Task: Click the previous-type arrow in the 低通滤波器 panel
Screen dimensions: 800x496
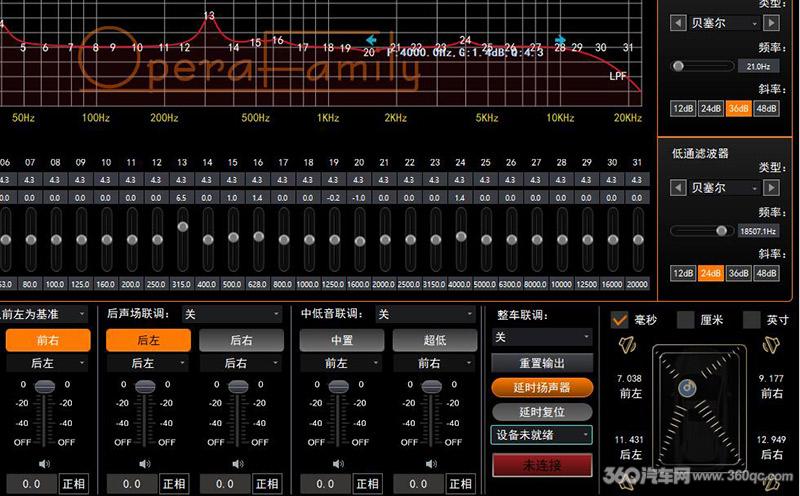Action: (x=678, y=188)
